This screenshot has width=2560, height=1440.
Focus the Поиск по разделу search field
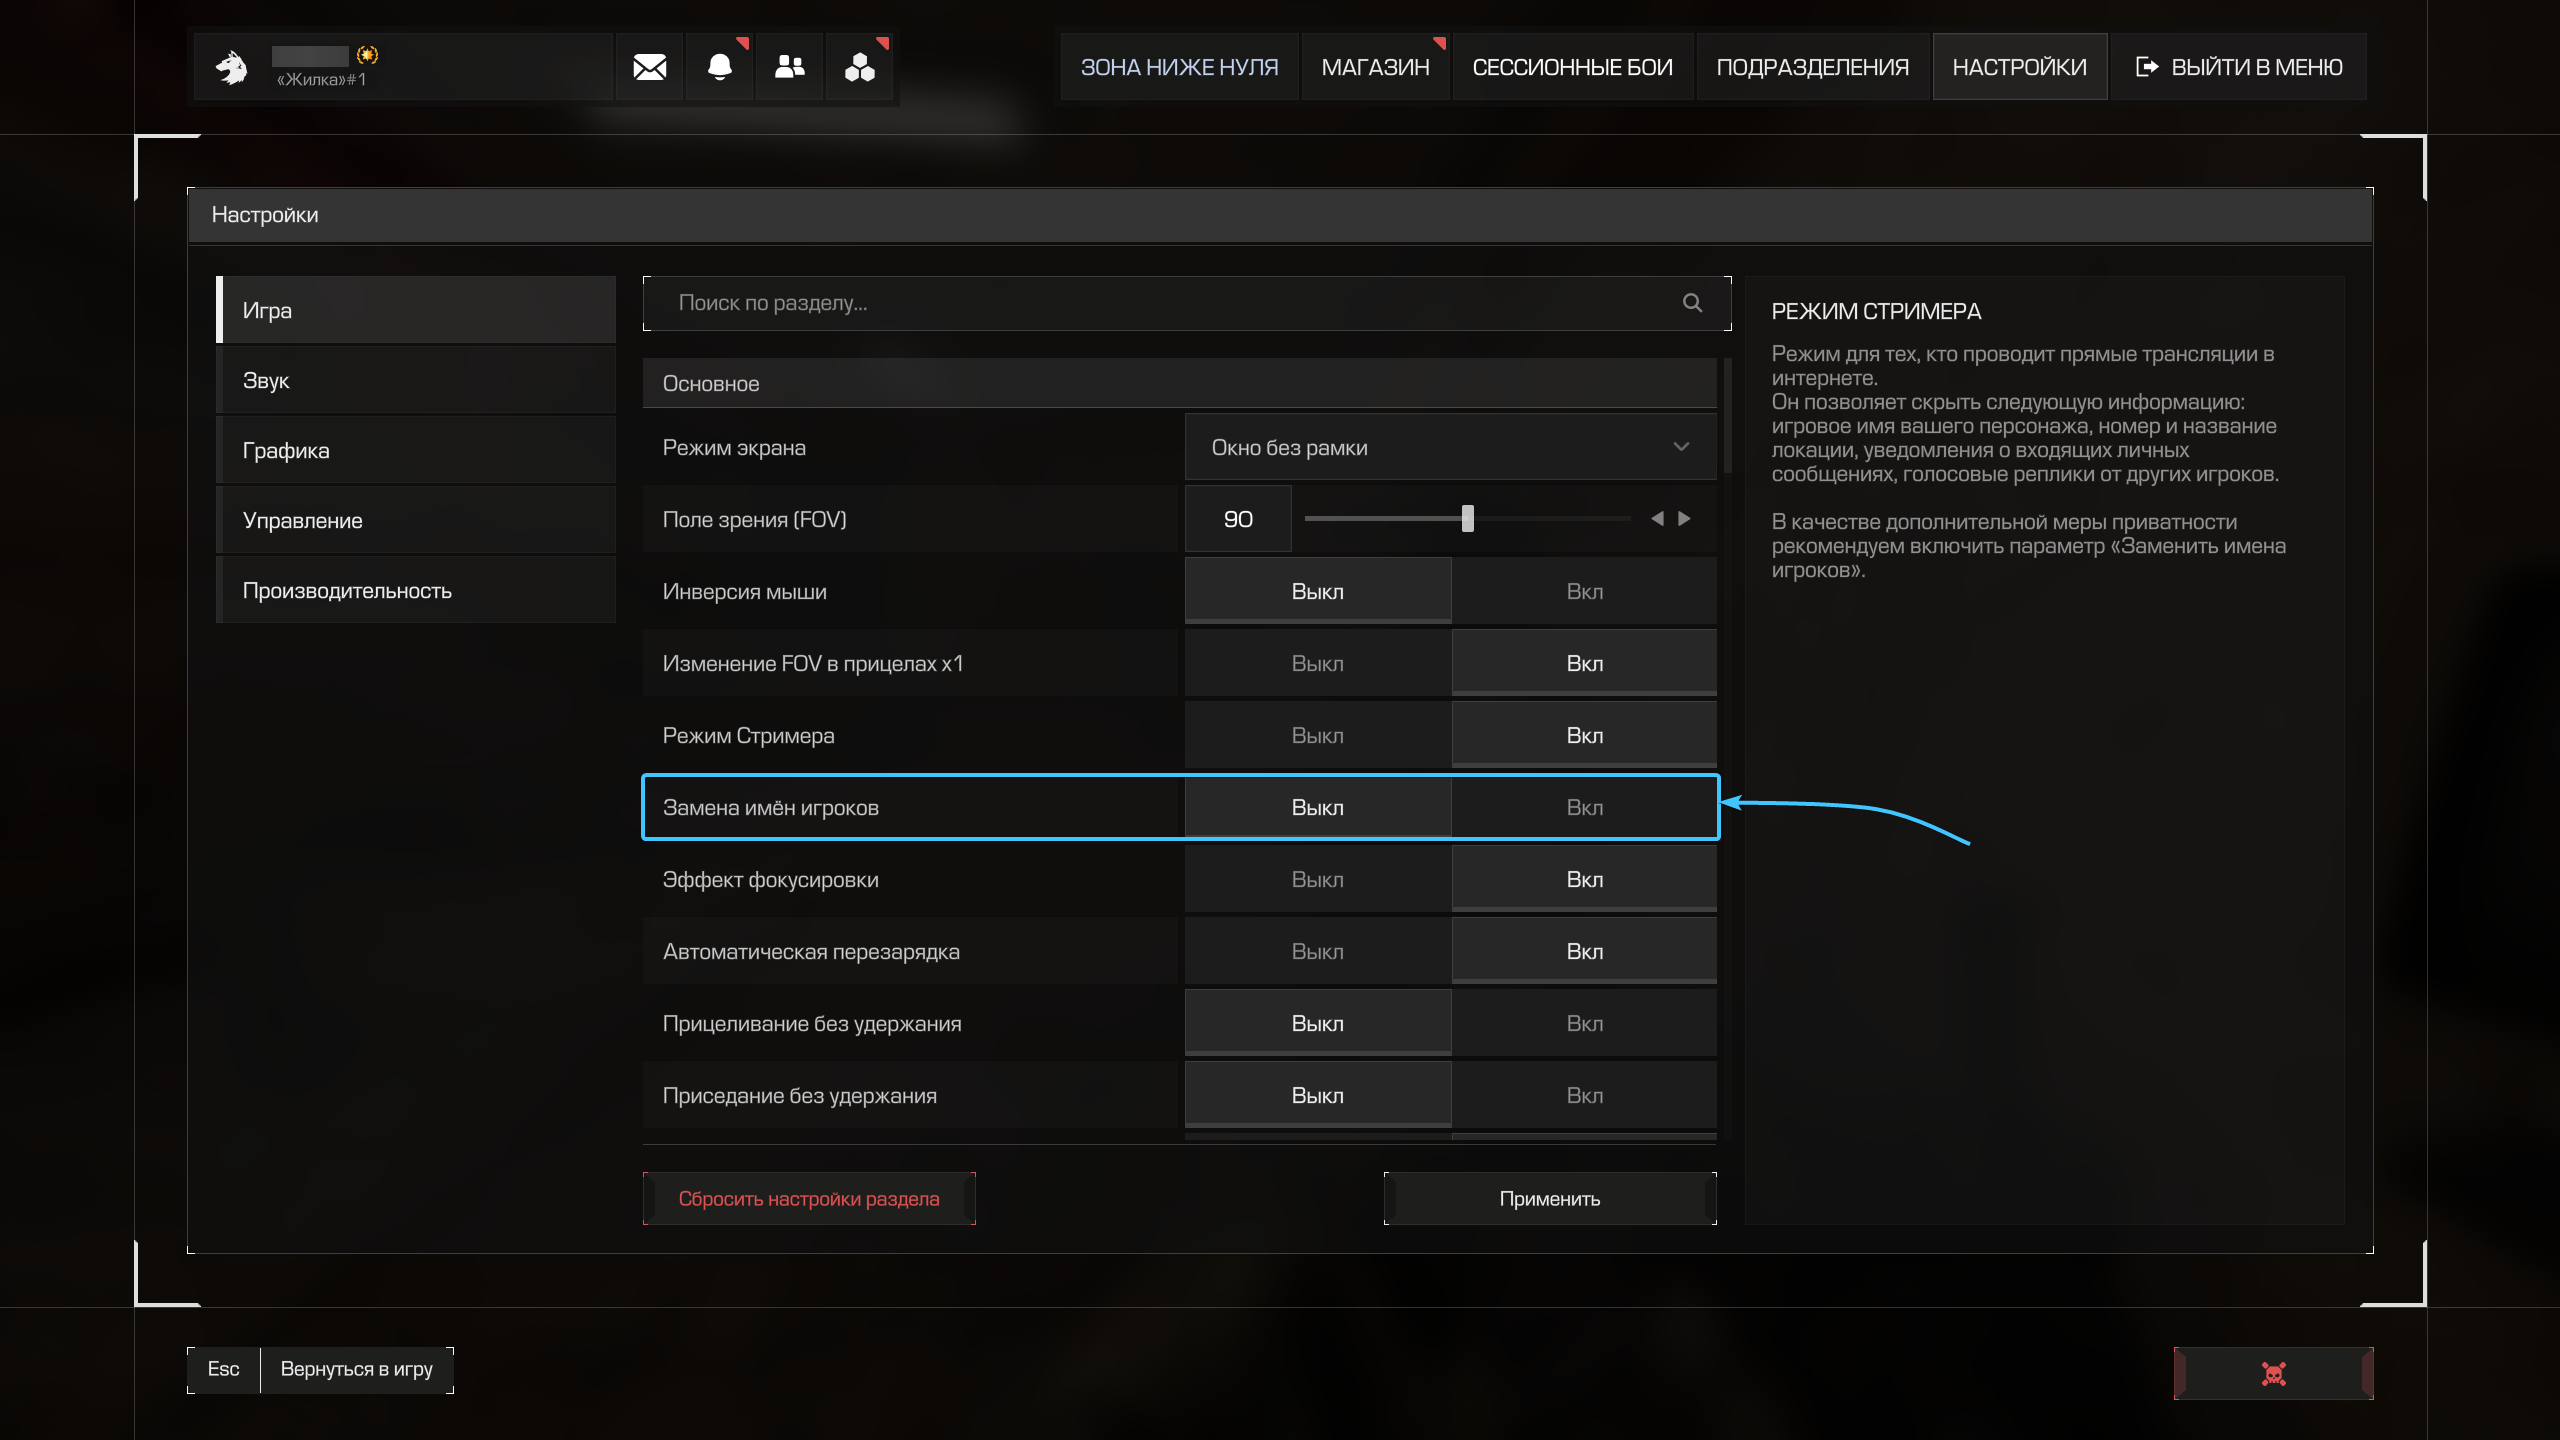point(1160,303)
